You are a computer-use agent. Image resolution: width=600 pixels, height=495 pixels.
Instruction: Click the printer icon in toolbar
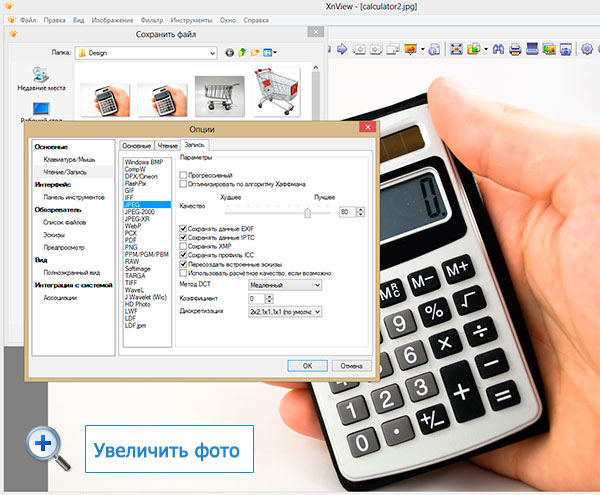coord(515,49)
